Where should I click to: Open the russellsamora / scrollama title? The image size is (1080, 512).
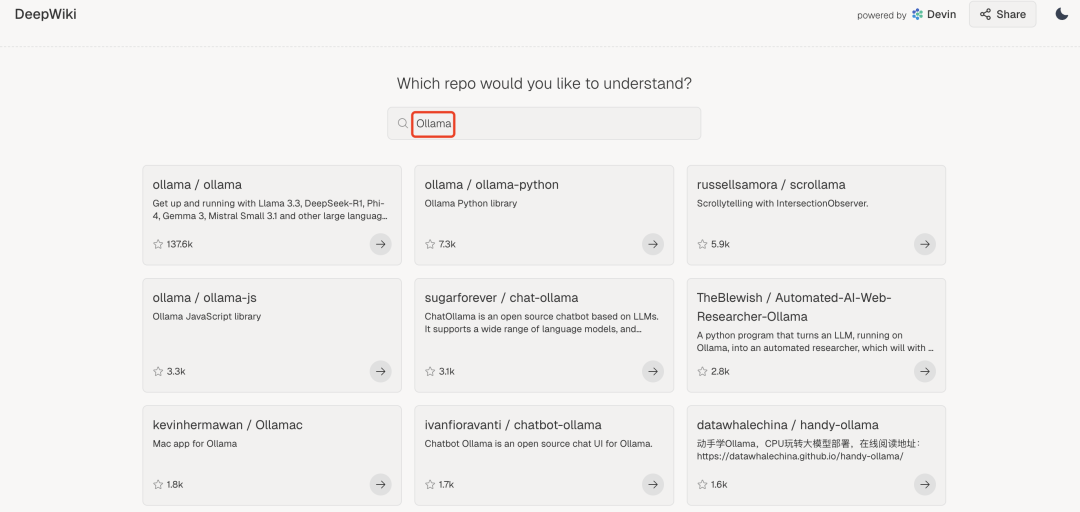pos(771,185)
